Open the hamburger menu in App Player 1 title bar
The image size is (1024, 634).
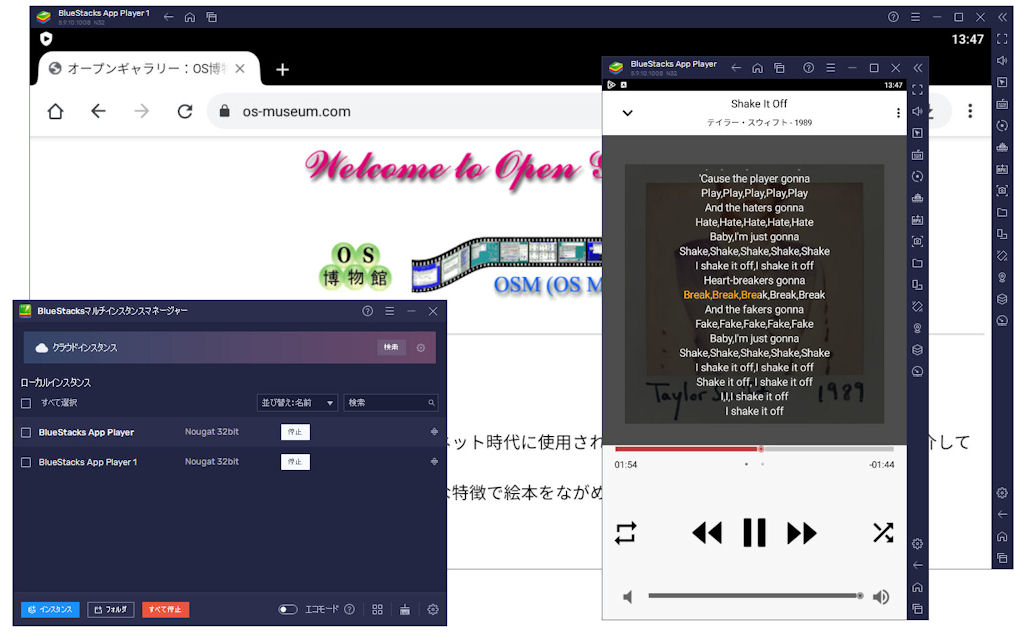916,17
